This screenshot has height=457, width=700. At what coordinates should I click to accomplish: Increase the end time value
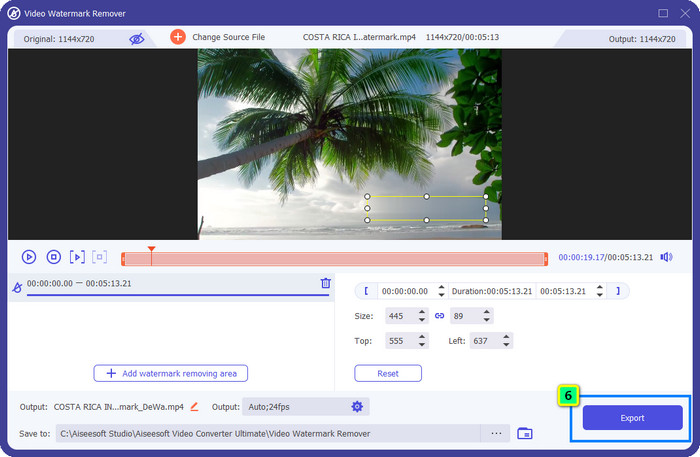(x=600, y=287)
